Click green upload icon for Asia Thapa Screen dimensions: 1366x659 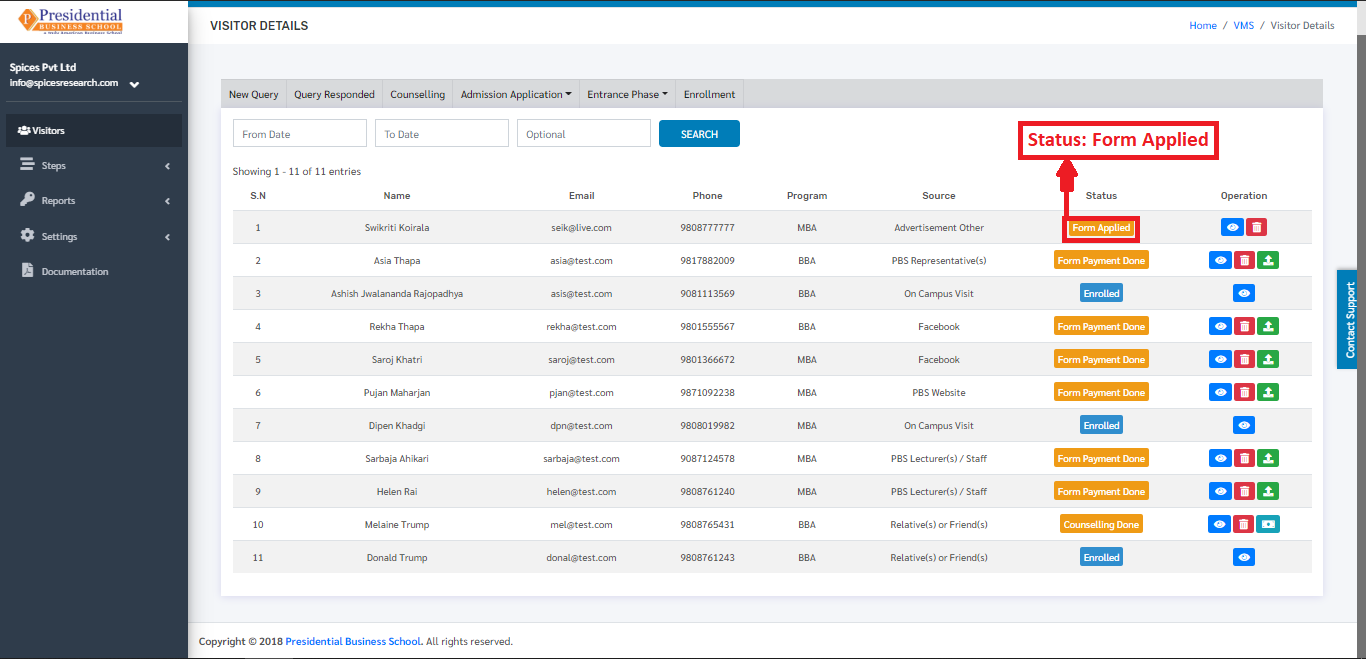1268,260
